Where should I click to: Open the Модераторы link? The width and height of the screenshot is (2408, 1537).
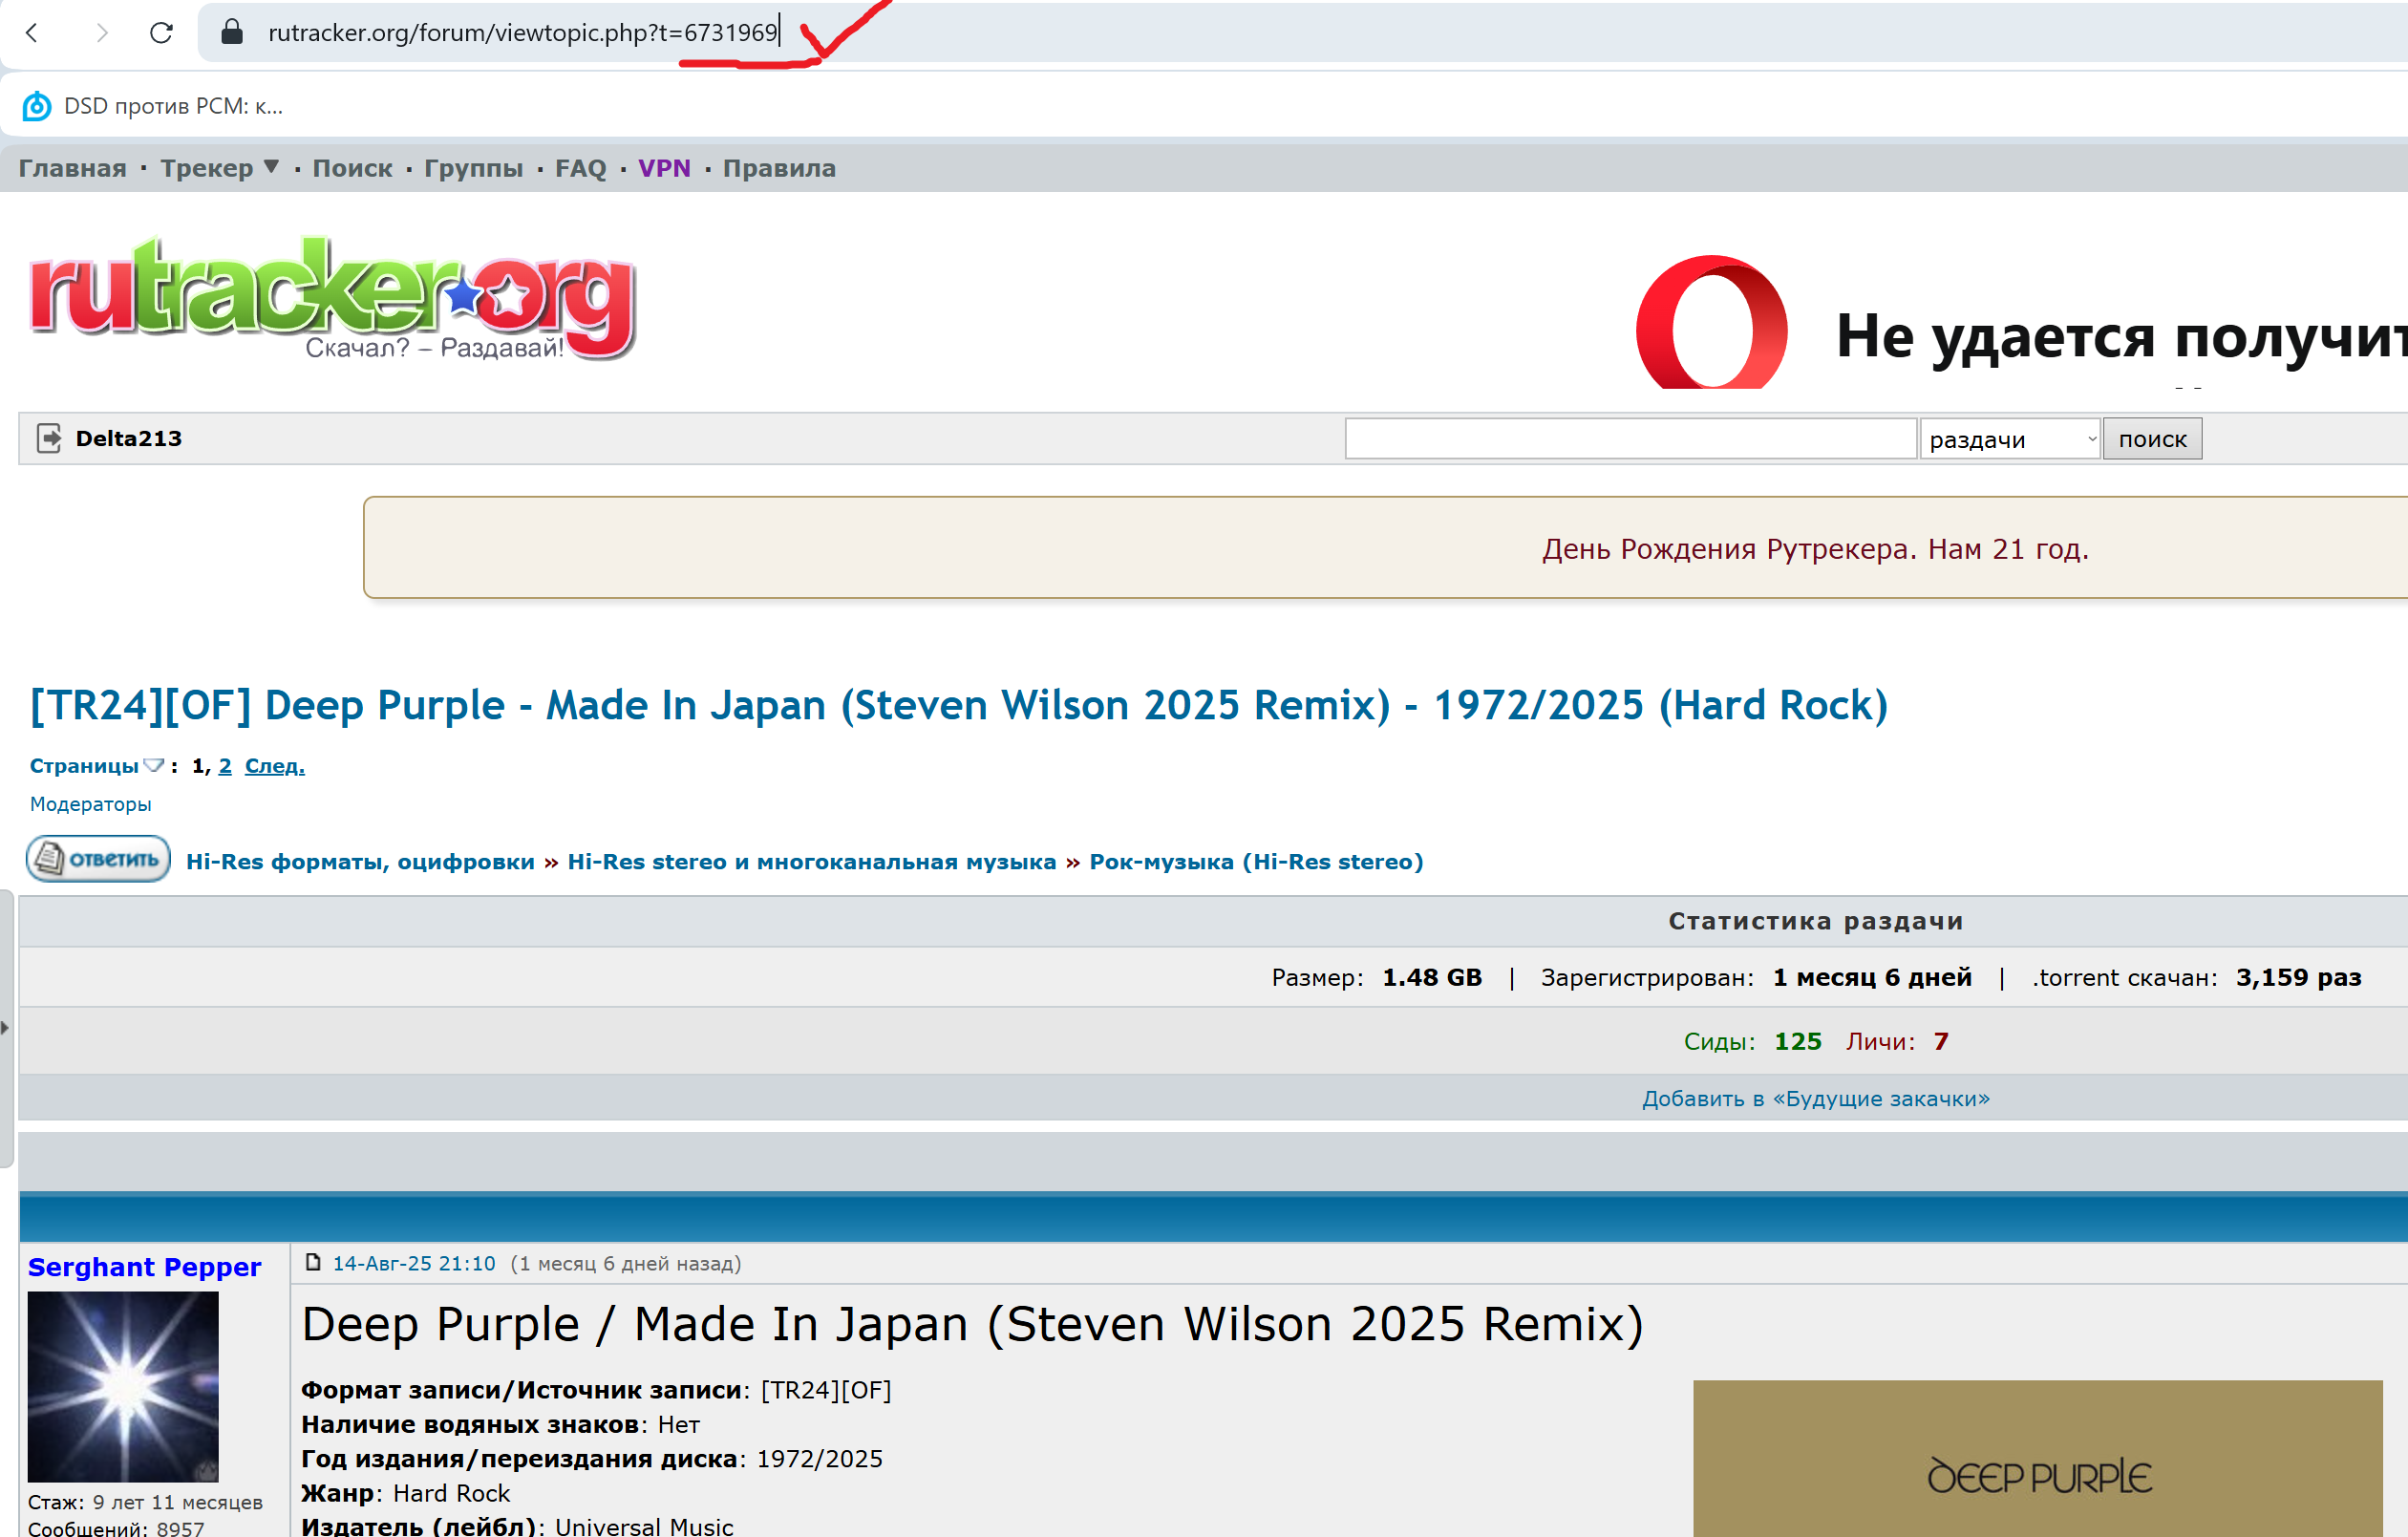(x=91, y=804)
